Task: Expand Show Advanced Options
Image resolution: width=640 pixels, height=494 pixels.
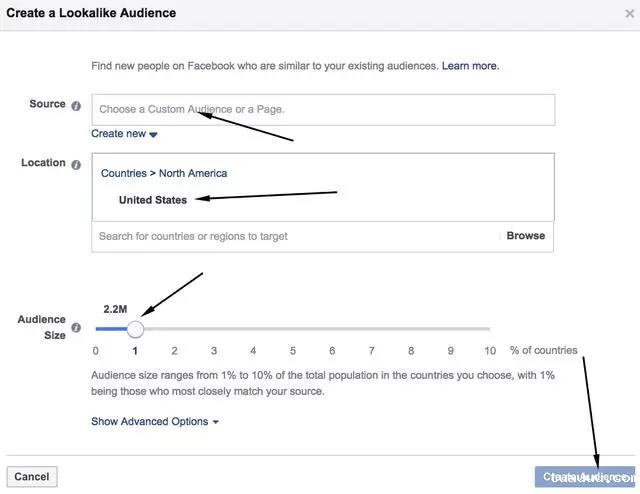Action: (x=154, y=422)
